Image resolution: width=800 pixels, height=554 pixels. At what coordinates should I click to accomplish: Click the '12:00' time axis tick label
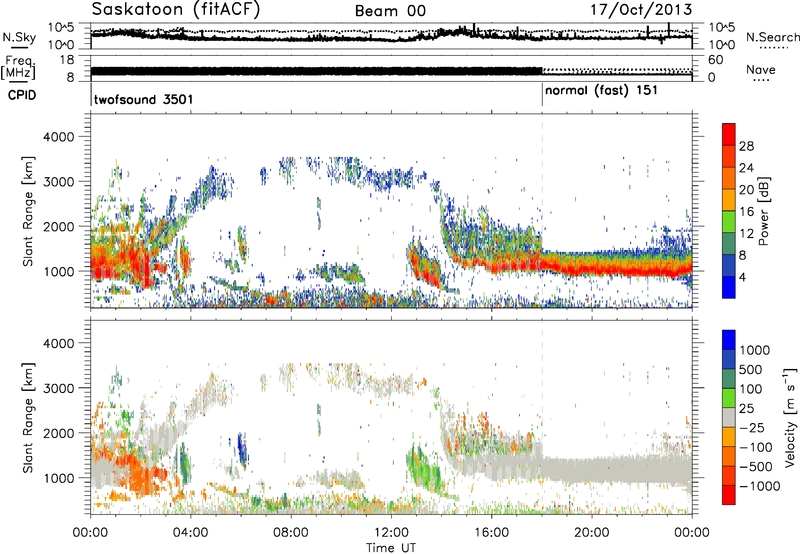(x=391, y=533)
